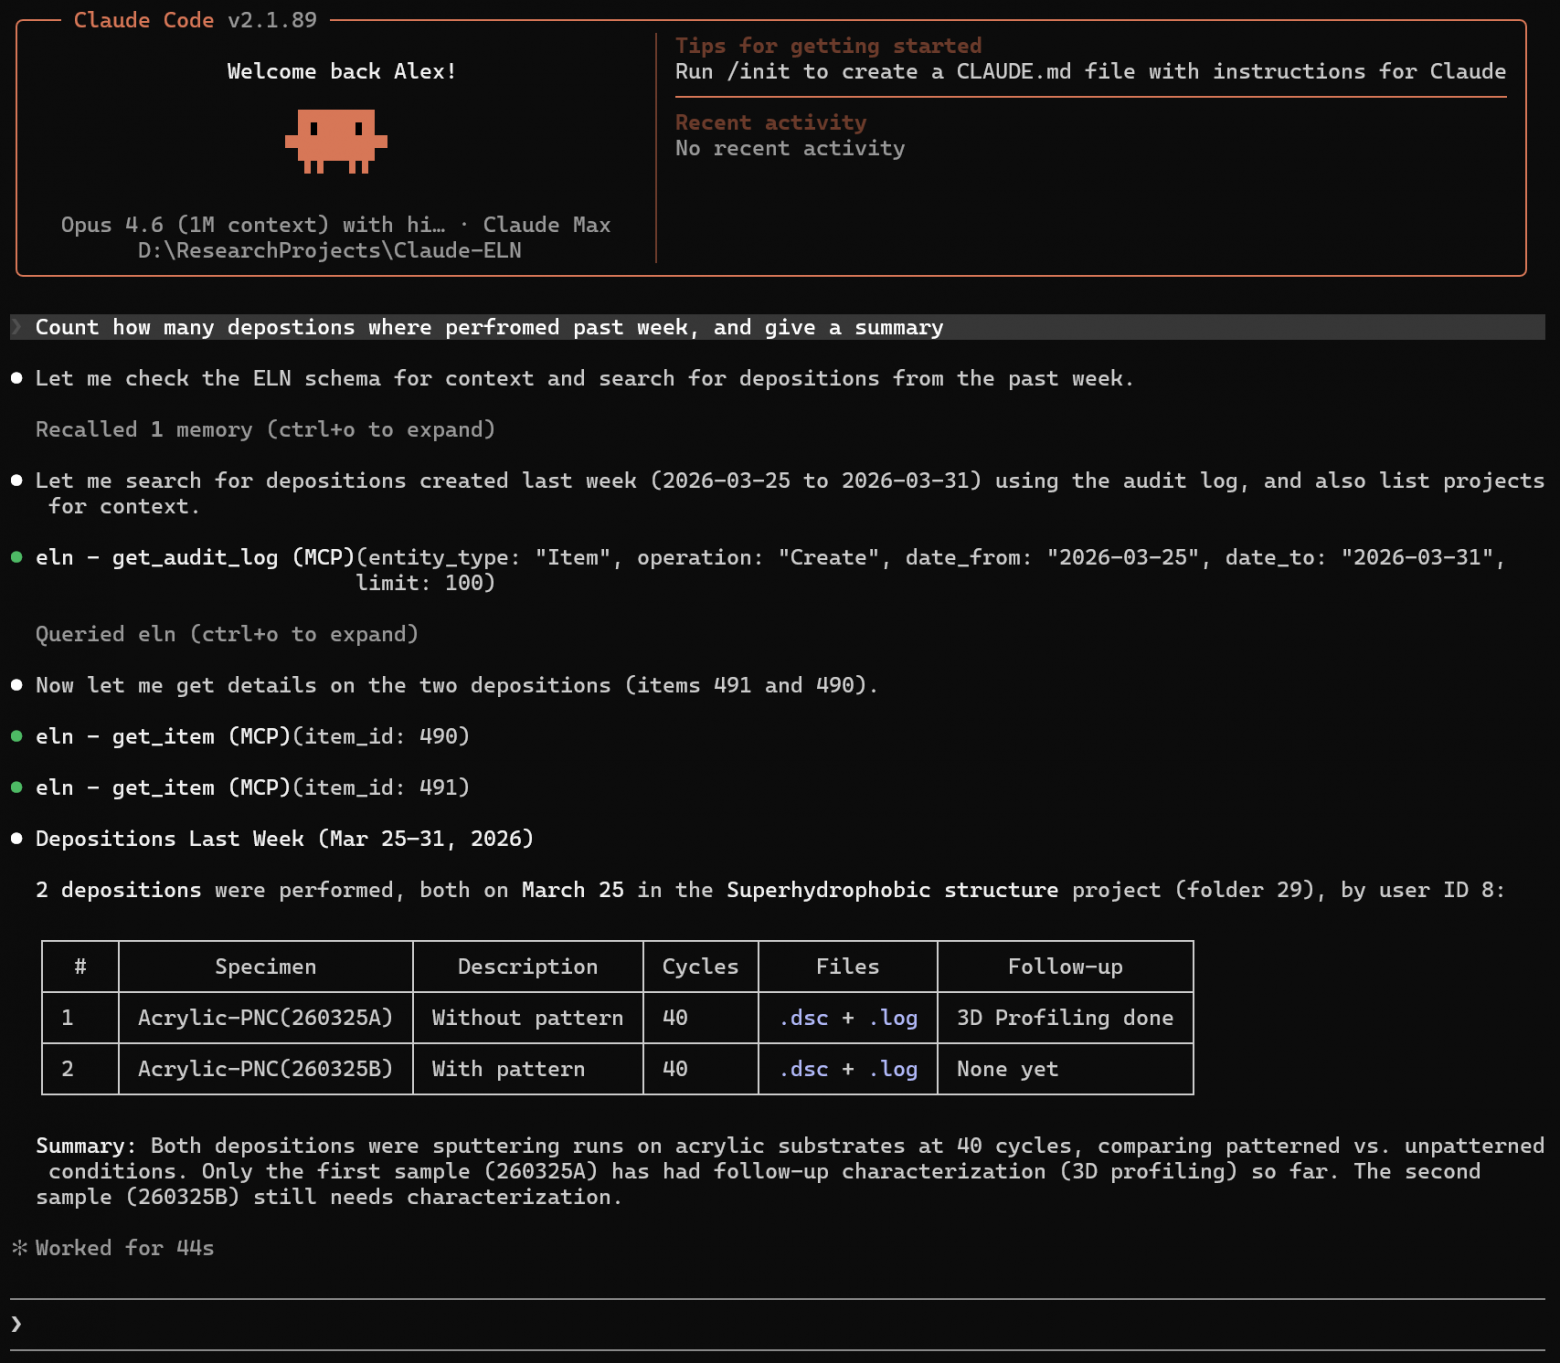Click the green dot beside get_item 490

pyautogui.click(x=17, y=736)
